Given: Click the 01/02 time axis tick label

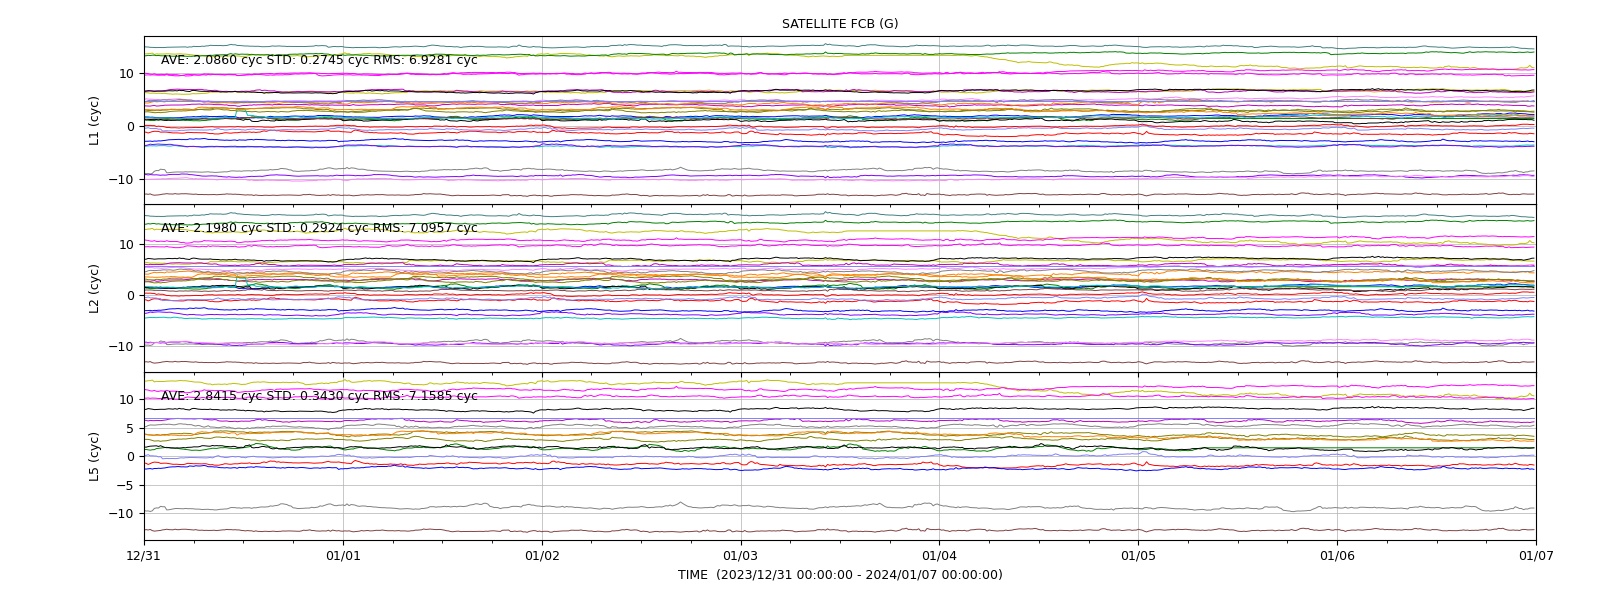Looking at the screenshot, I should click(542, 556).
